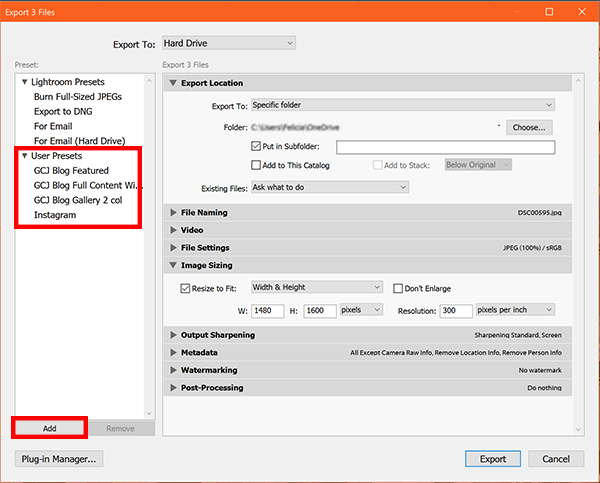Expand the Metadata section
This screenshot has width=600, height=483.
point(173,352)
